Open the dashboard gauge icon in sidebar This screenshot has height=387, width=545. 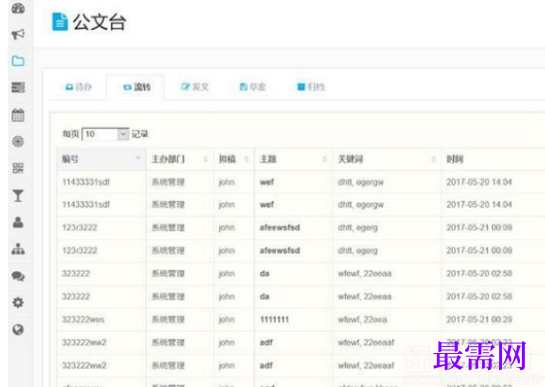(18, 8)
